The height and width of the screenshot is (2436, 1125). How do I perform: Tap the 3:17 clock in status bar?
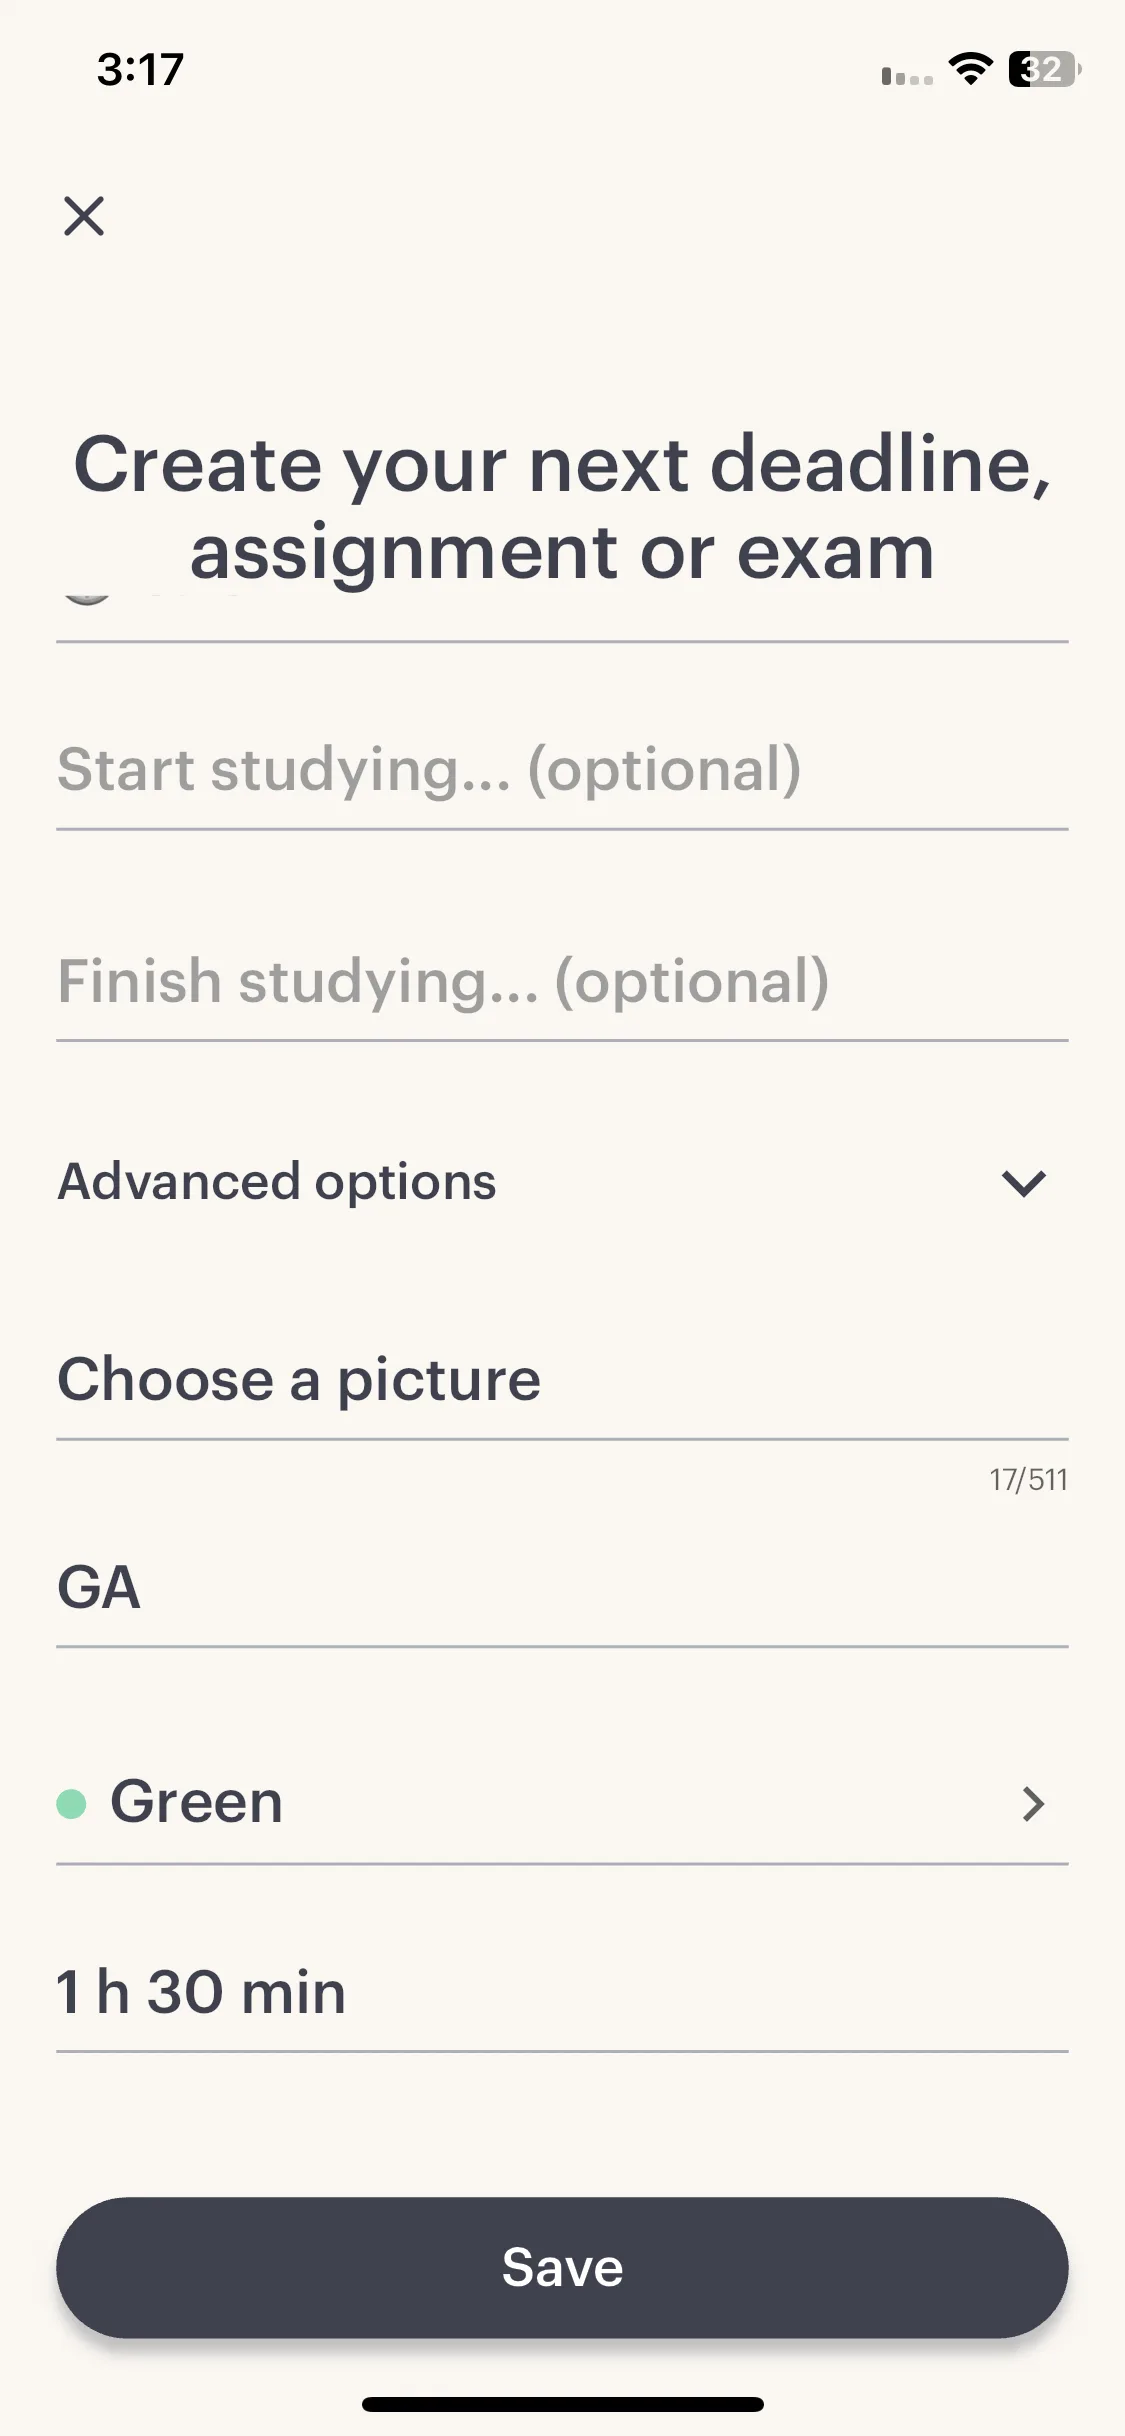tap(140, 70)
